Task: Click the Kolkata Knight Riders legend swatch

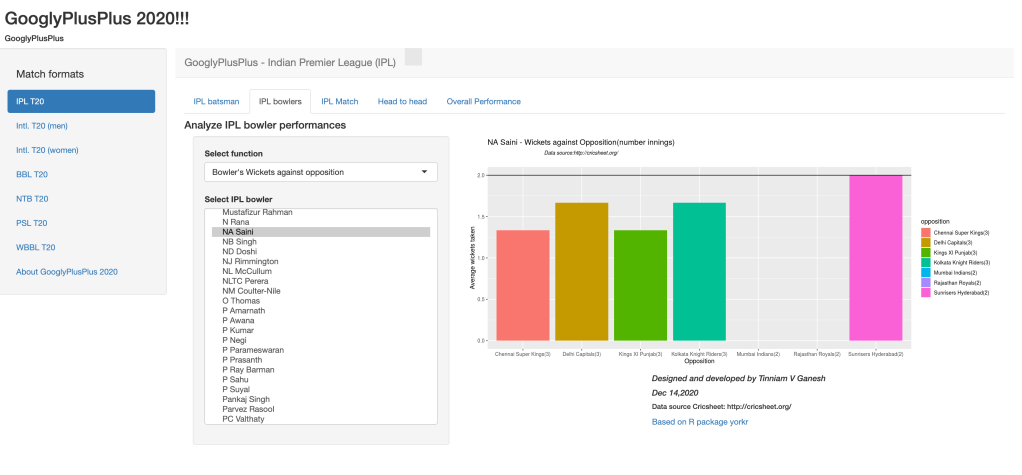Action: click(x=926, y=262)
